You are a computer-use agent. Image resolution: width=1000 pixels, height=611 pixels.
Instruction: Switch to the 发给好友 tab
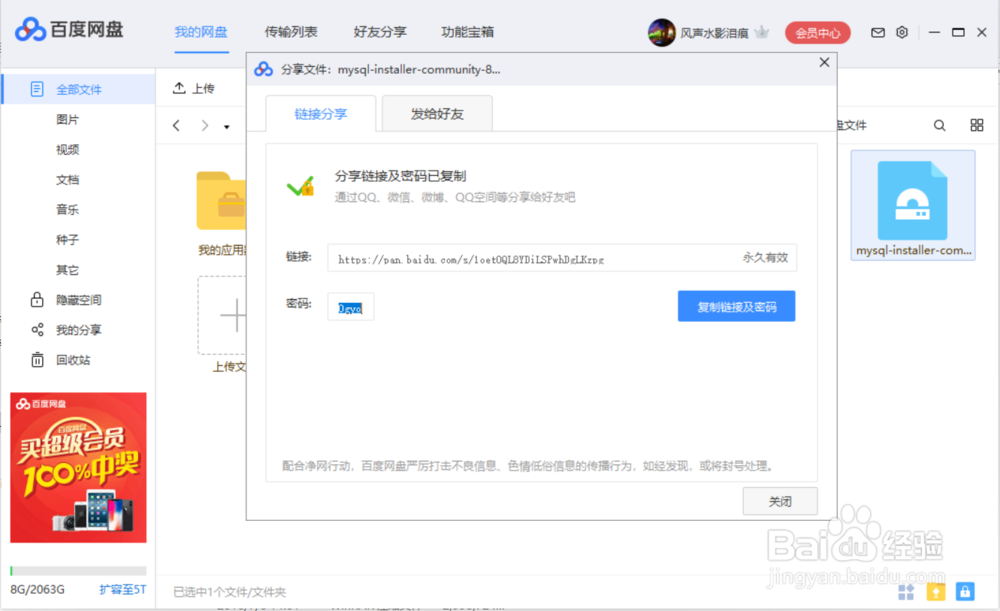click(437, 113)
